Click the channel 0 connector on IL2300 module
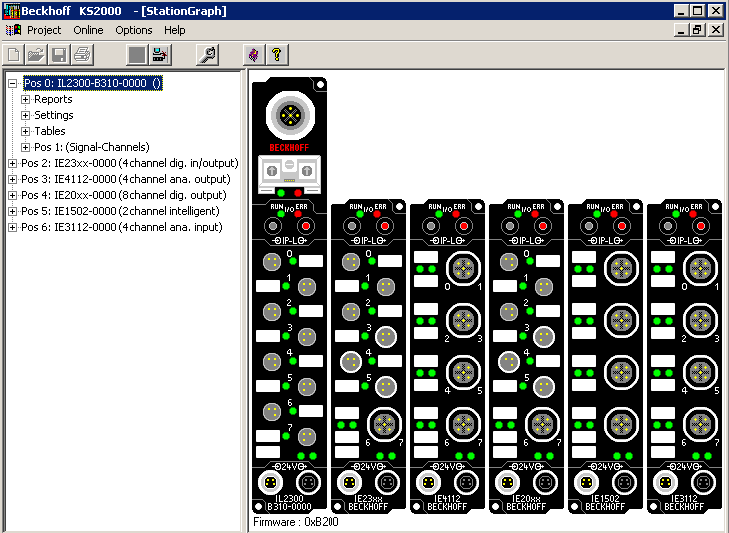729x533 pixels. pyautogui.click(x=272, y=262)
